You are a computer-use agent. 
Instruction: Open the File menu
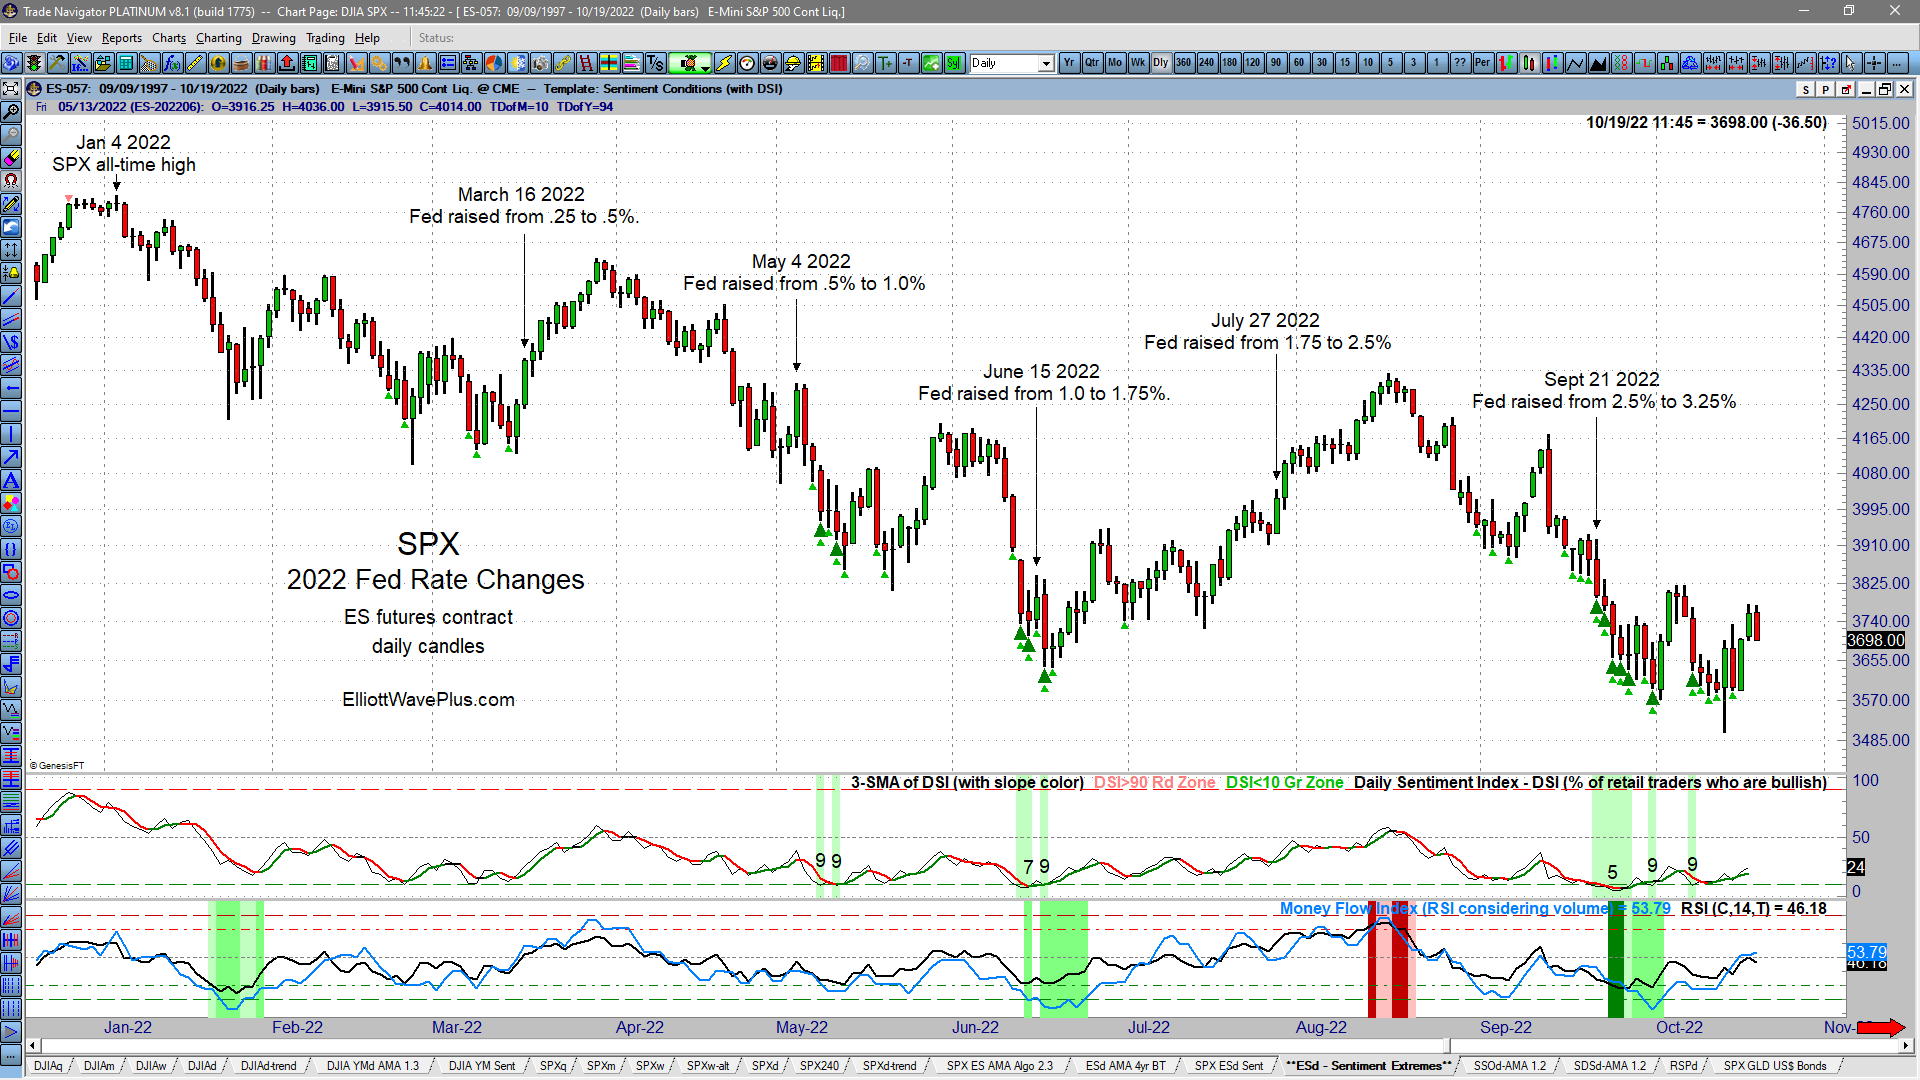click(x=18, y=38)
